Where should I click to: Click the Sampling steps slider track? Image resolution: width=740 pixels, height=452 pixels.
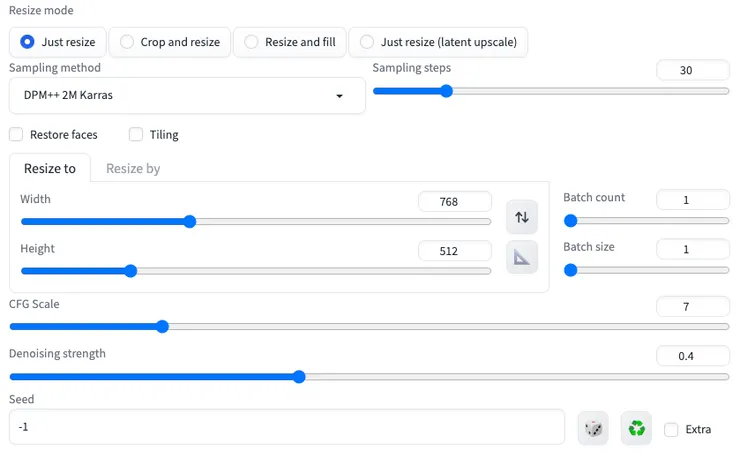click(550, 91)
